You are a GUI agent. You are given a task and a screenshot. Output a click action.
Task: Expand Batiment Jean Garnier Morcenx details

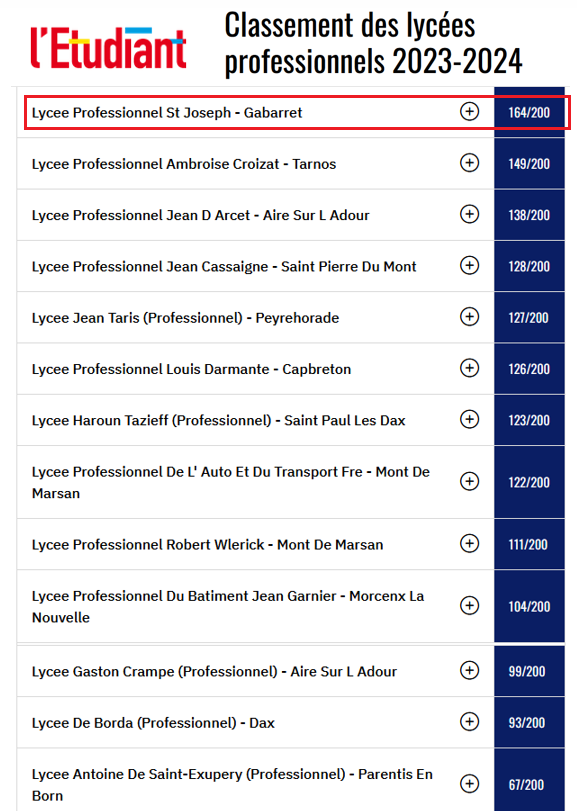pyautogui.click(x=469, y=606)
